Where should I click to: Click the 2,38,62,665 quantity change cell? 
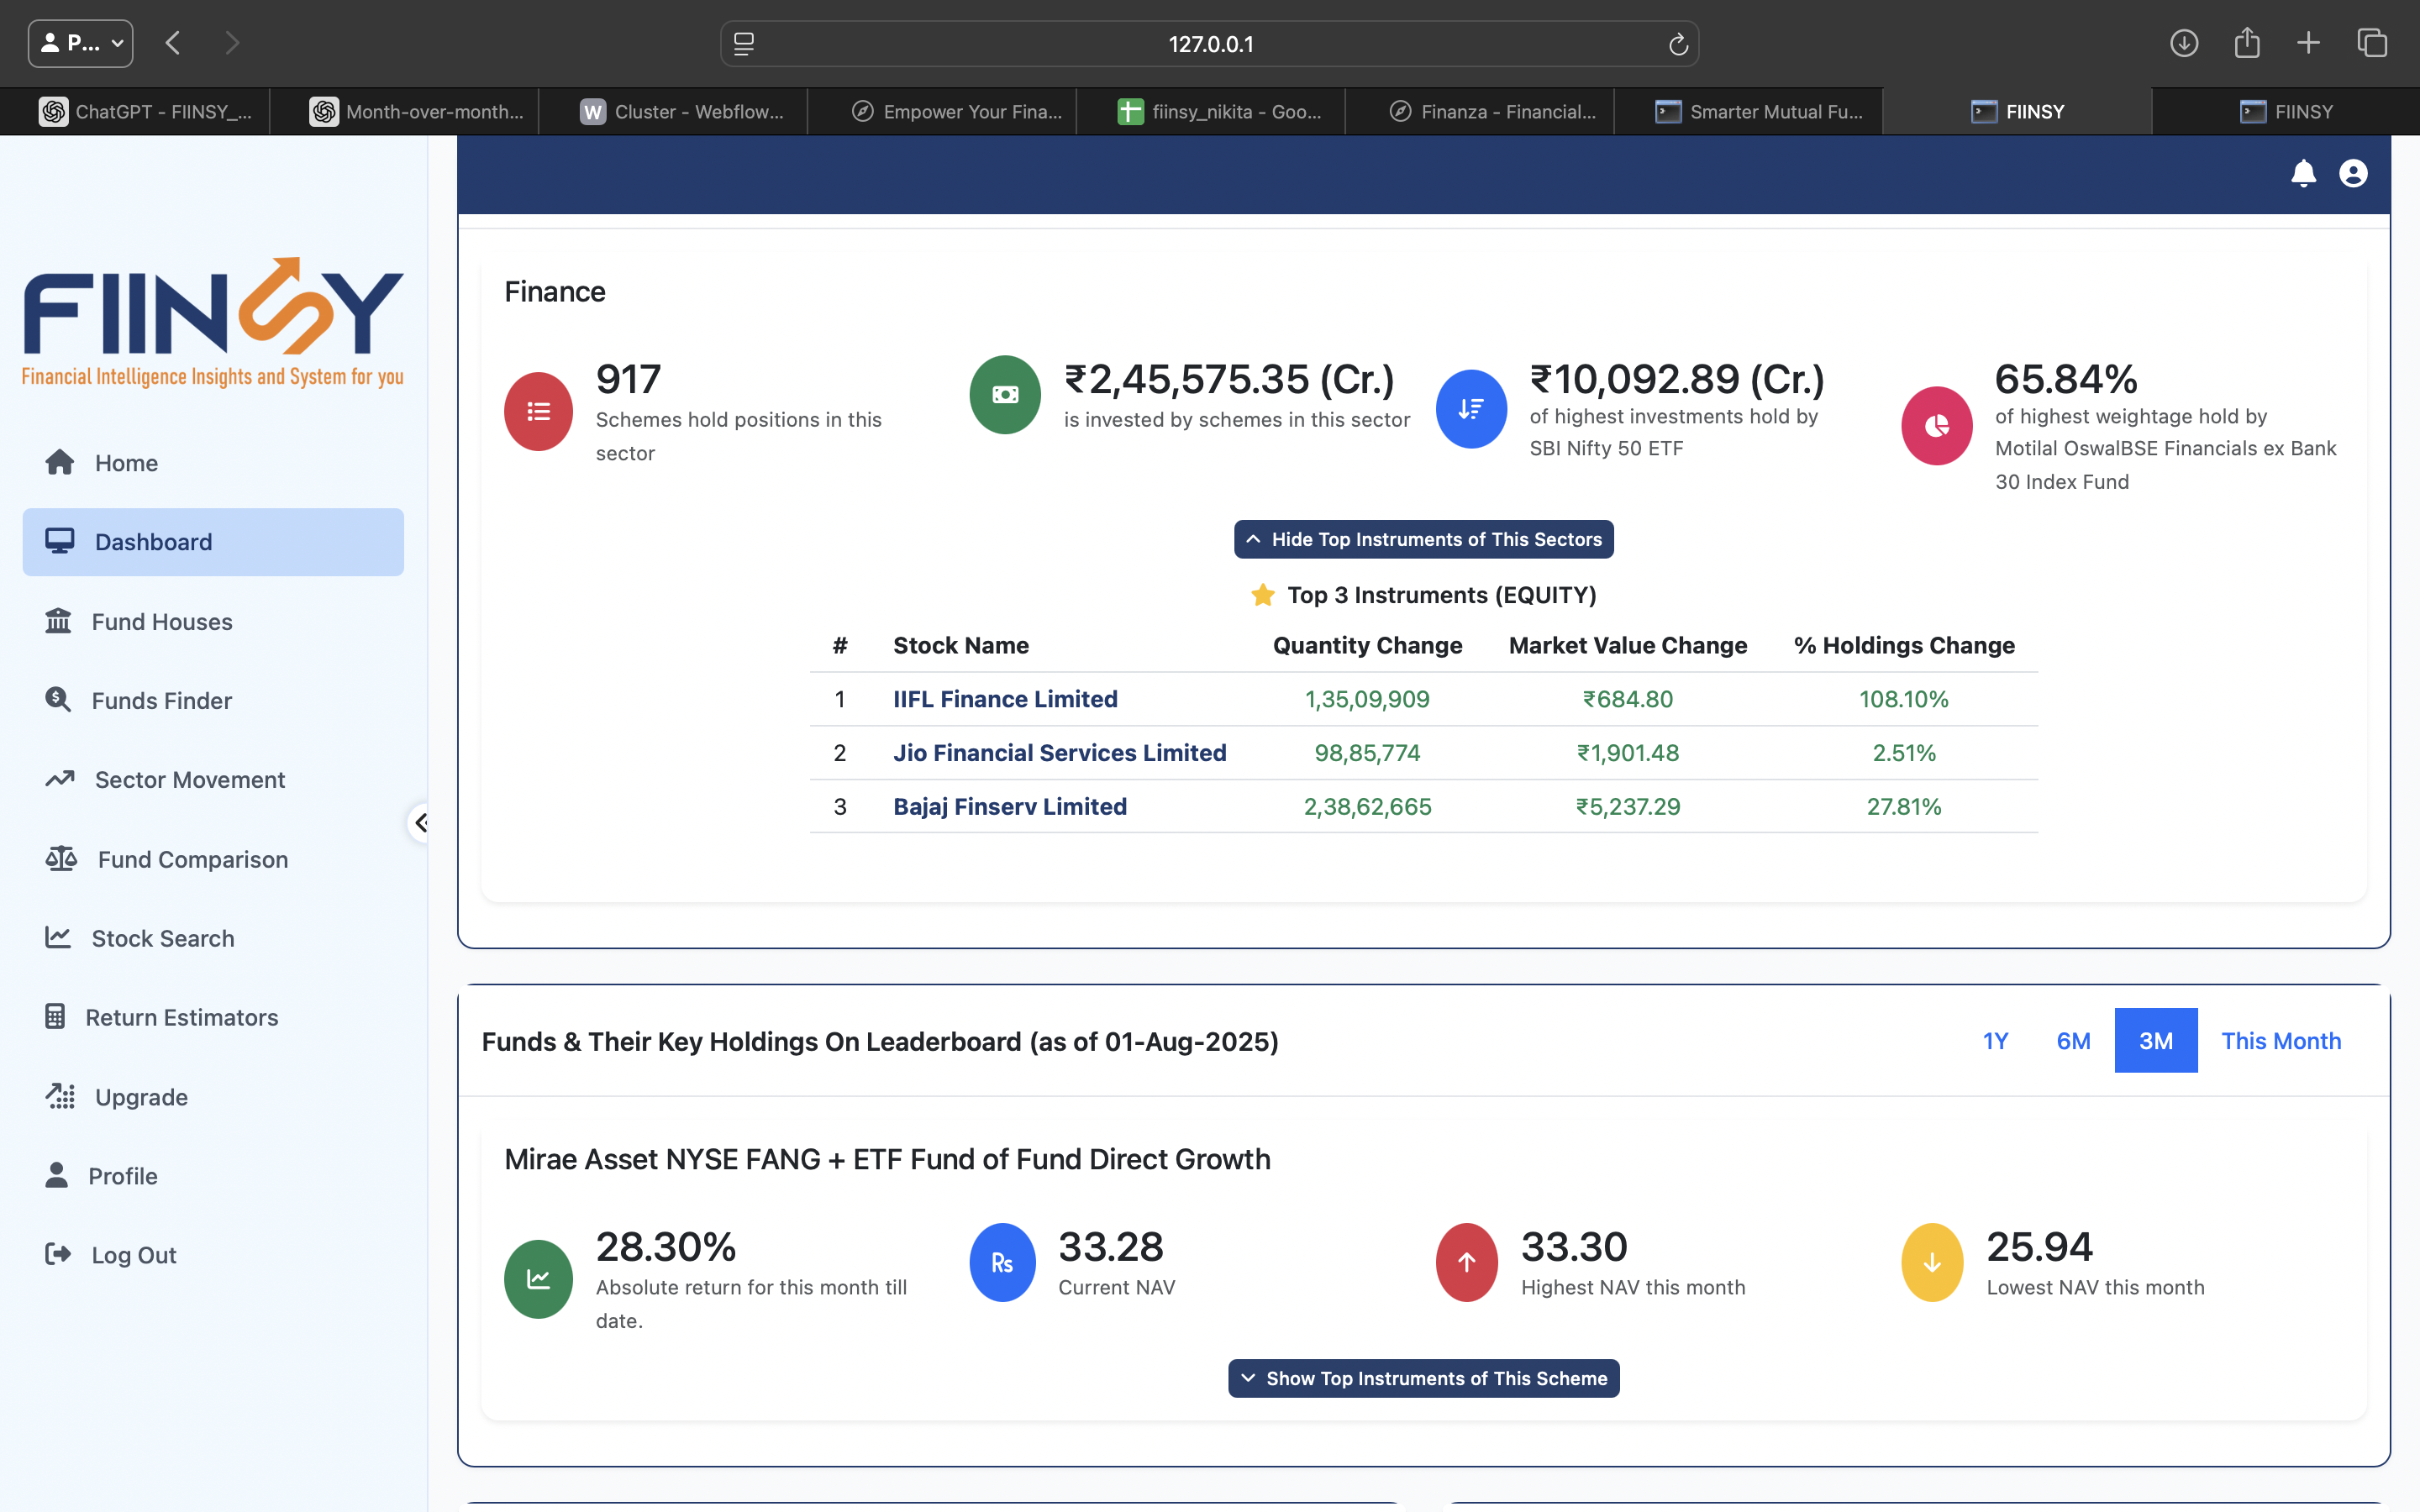1367,806
